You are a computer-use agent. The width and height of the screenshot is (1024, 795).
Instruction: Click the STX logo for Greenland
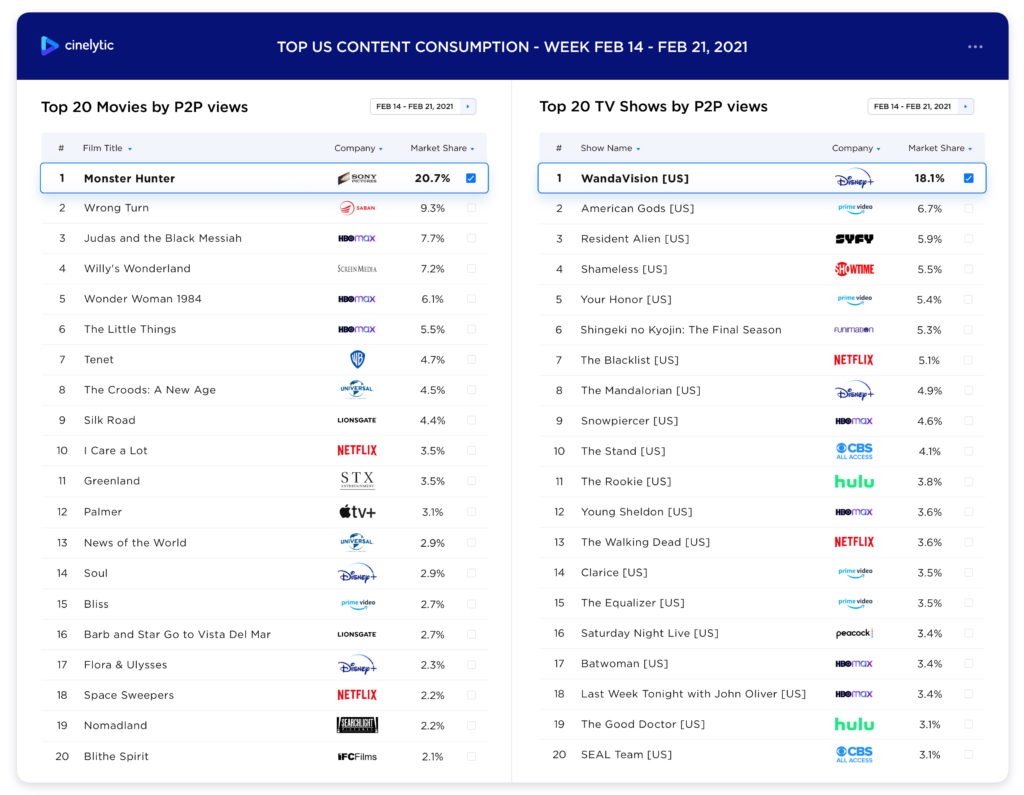(x=357, y=480)
